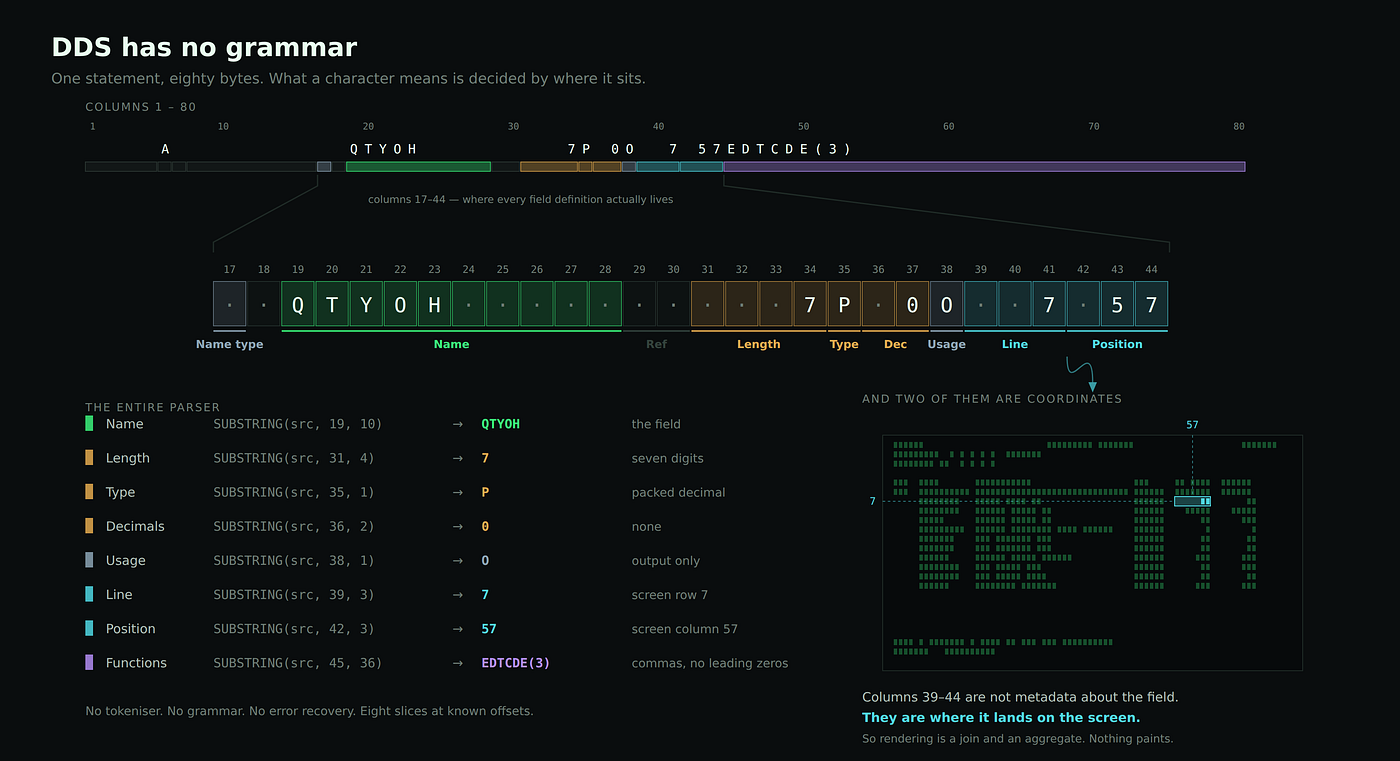This screenshot has width=1400, height=761.
Task: Click the 'SUBSTRING(src, 38, 1)' expression
Action: click(x=294, y=561)
